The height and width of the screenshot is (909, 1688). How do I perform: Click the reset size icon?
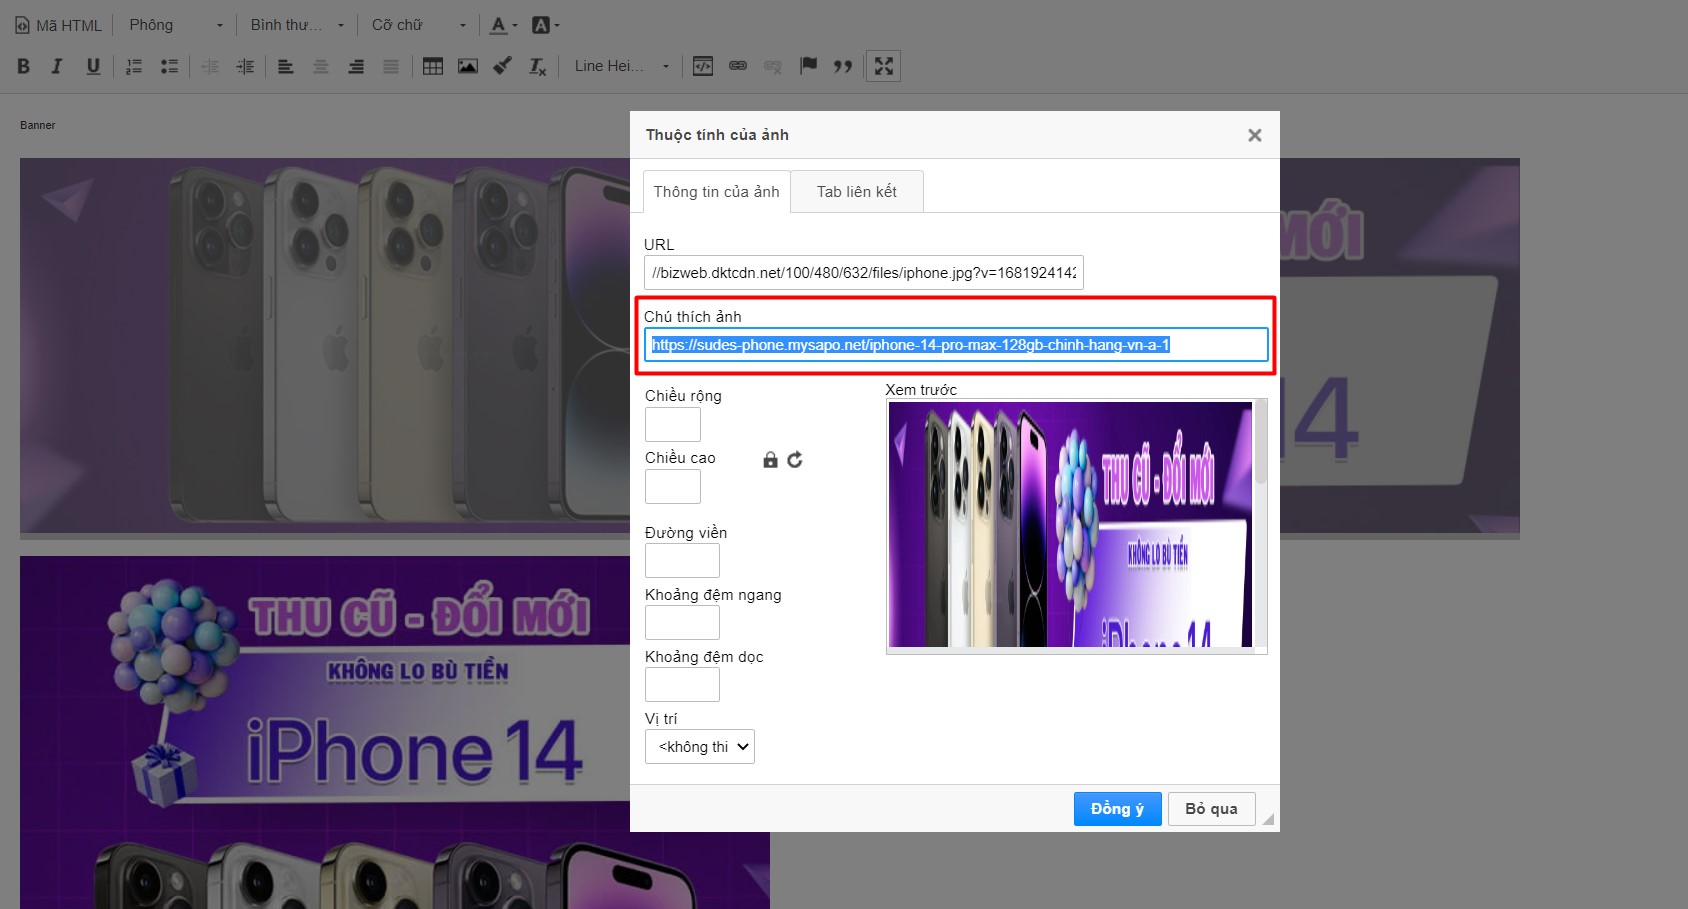tap(795, 460)
